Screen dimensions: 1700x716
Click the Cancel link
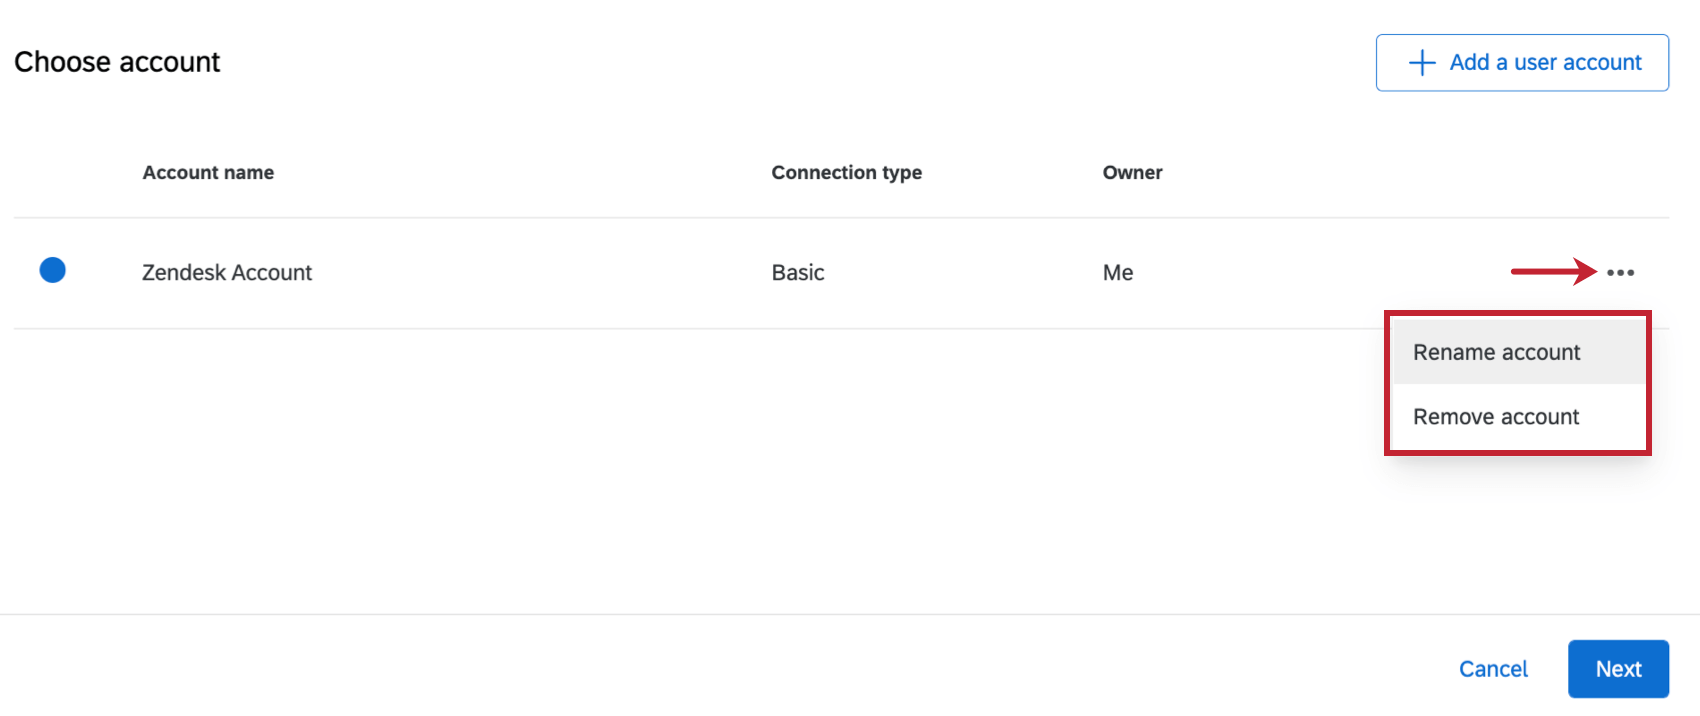[x=1493, y=669]
